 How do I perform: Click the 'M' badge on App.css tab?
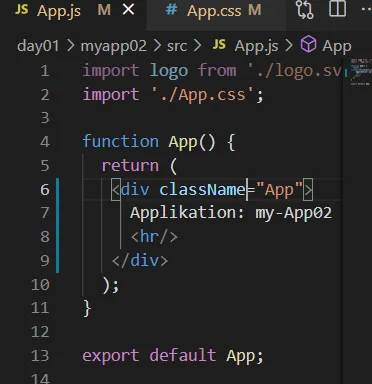click(x=255, y=10)
